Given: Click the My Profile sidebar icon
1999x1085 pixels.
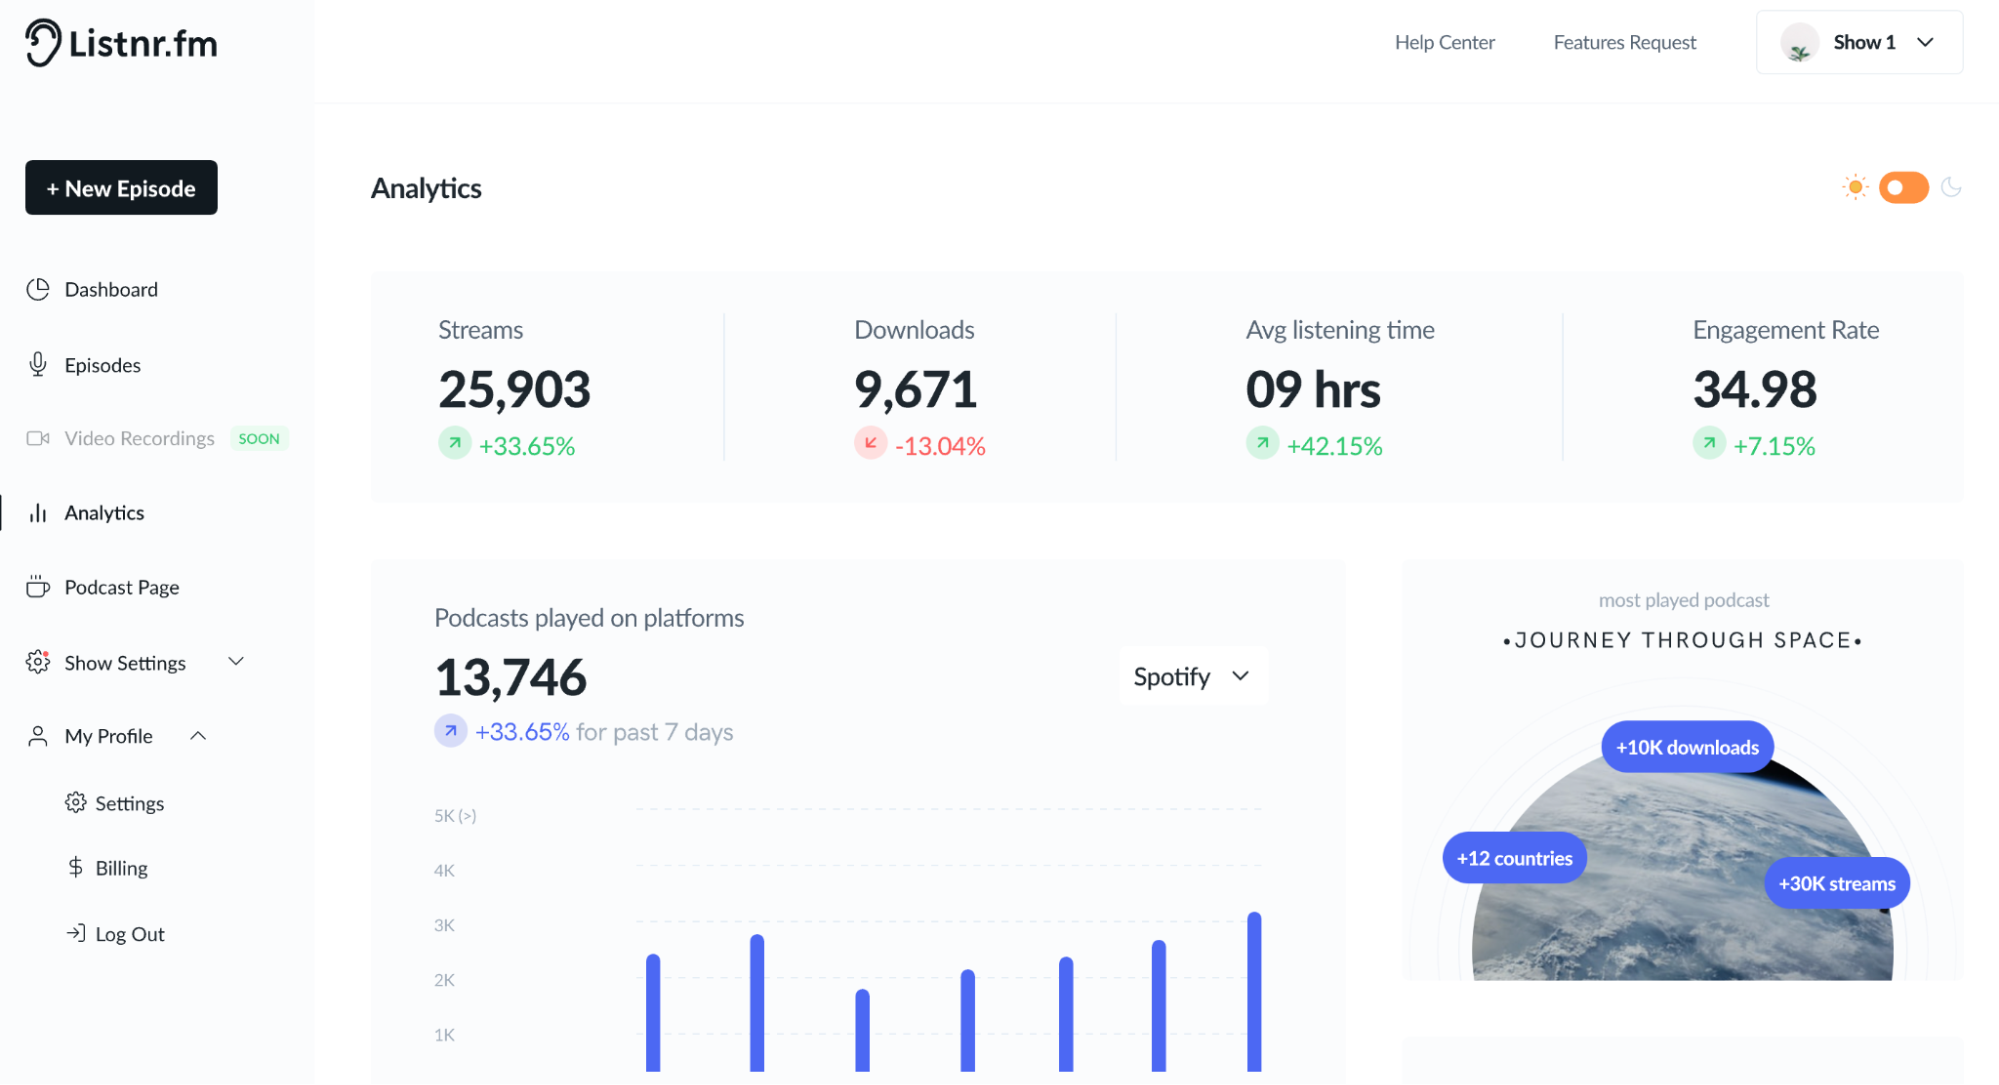Looking at the screenshot, I should [36, 735].
